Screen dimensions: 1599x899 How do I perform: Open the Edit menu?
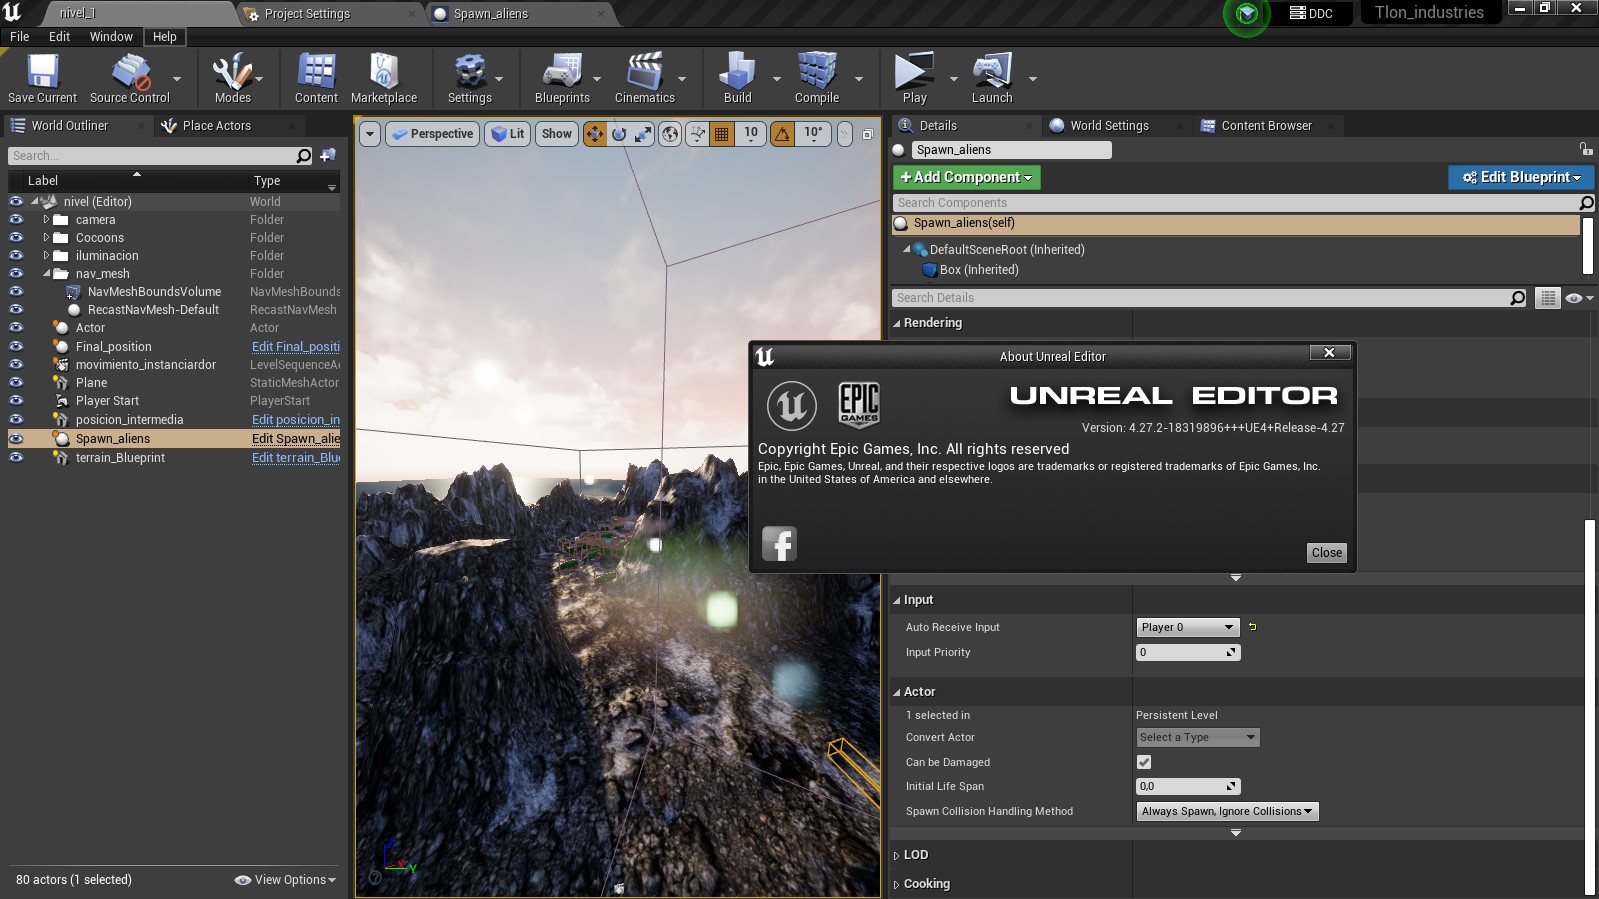(60, 37)
